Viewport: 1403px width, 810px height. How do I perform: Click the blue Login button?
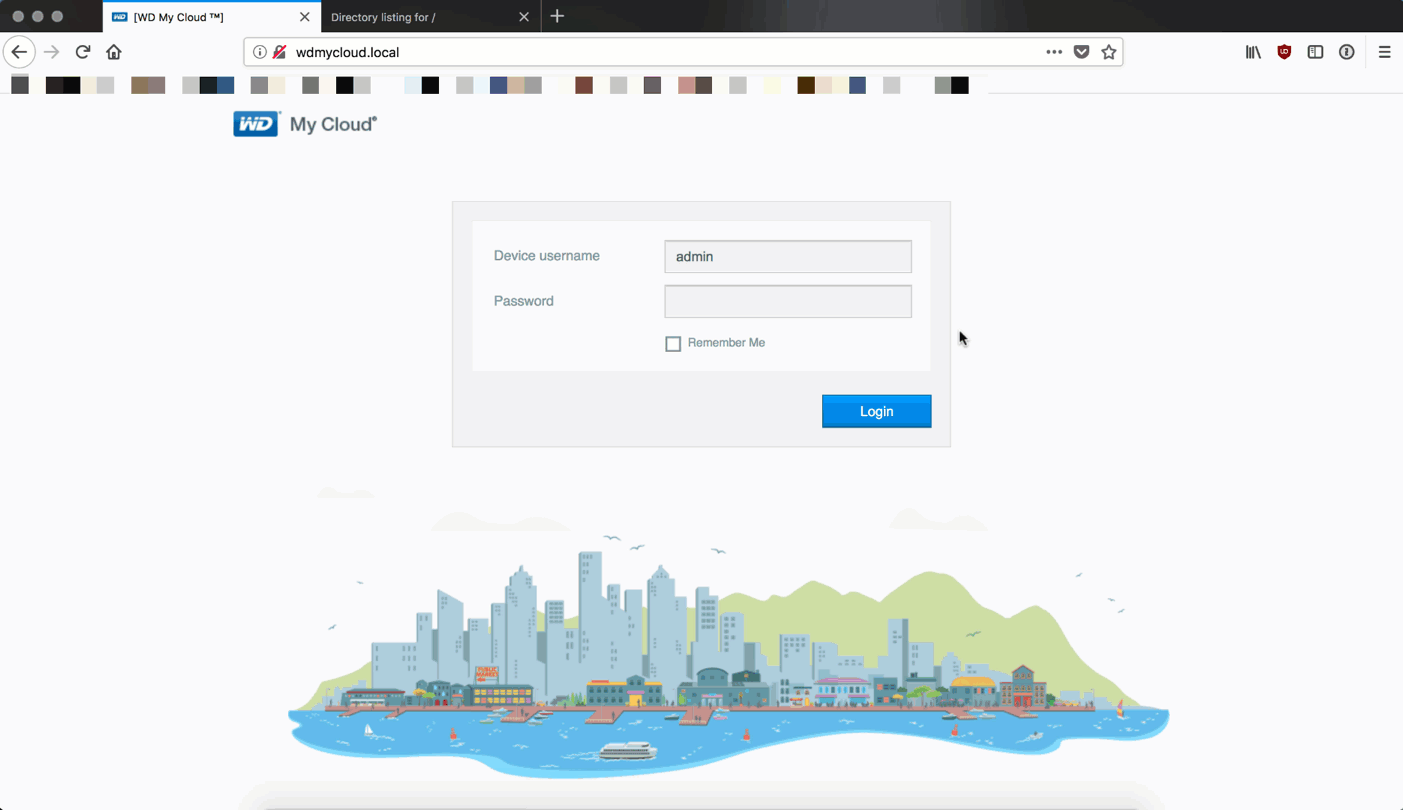pyautogui.click(x=876, y=411)
